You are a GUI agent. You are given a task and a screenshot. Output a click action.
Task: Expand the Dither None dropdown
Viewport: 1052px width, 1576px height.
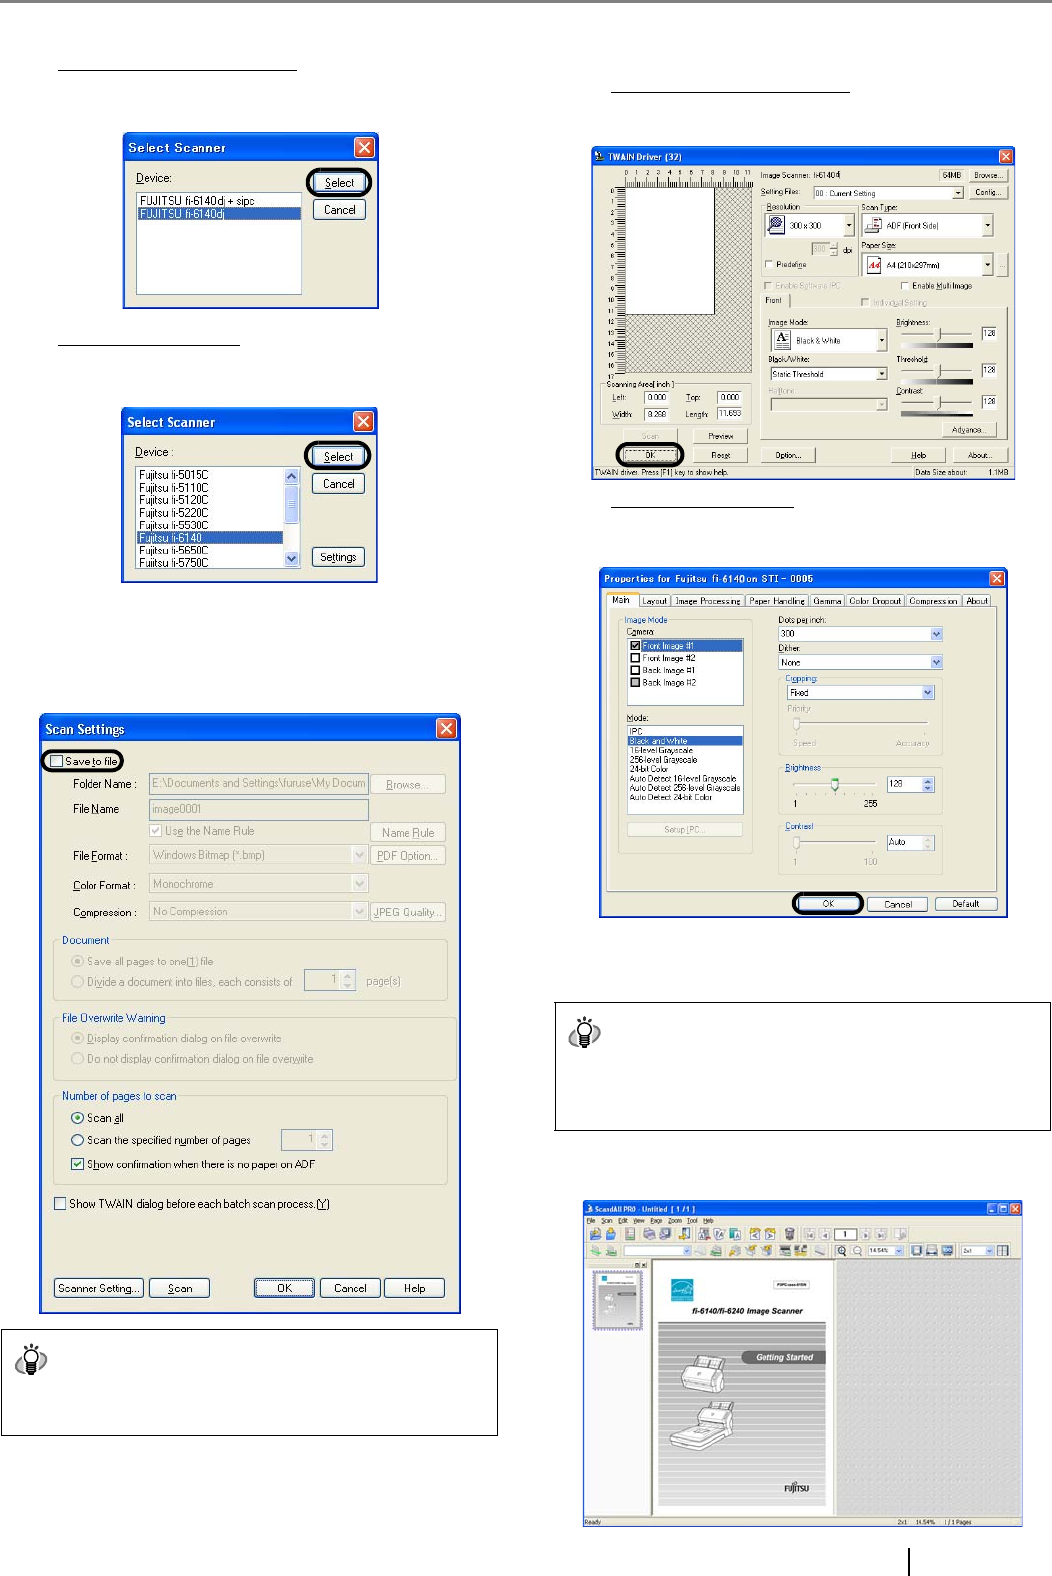[x=936, y=662]
